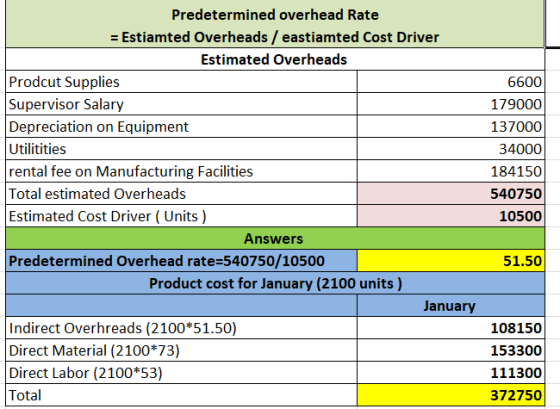The image size is (560, 409).
Task: Click 'Estimated Cost Driver ( Units )' cell
Action: pyautogui.click(x=181, y=216)
